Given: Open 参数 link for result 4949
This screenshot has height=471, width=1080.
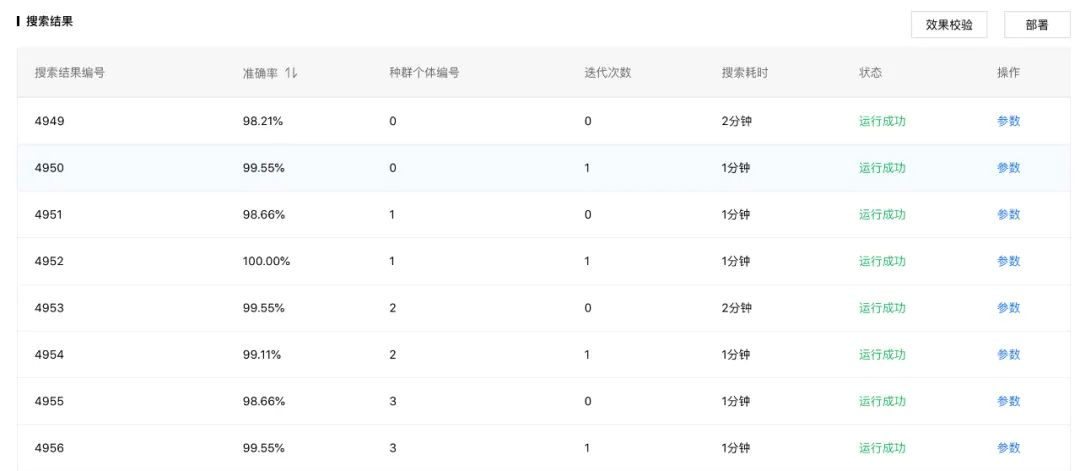Looking at the screenshot, I should [1008, 121].
